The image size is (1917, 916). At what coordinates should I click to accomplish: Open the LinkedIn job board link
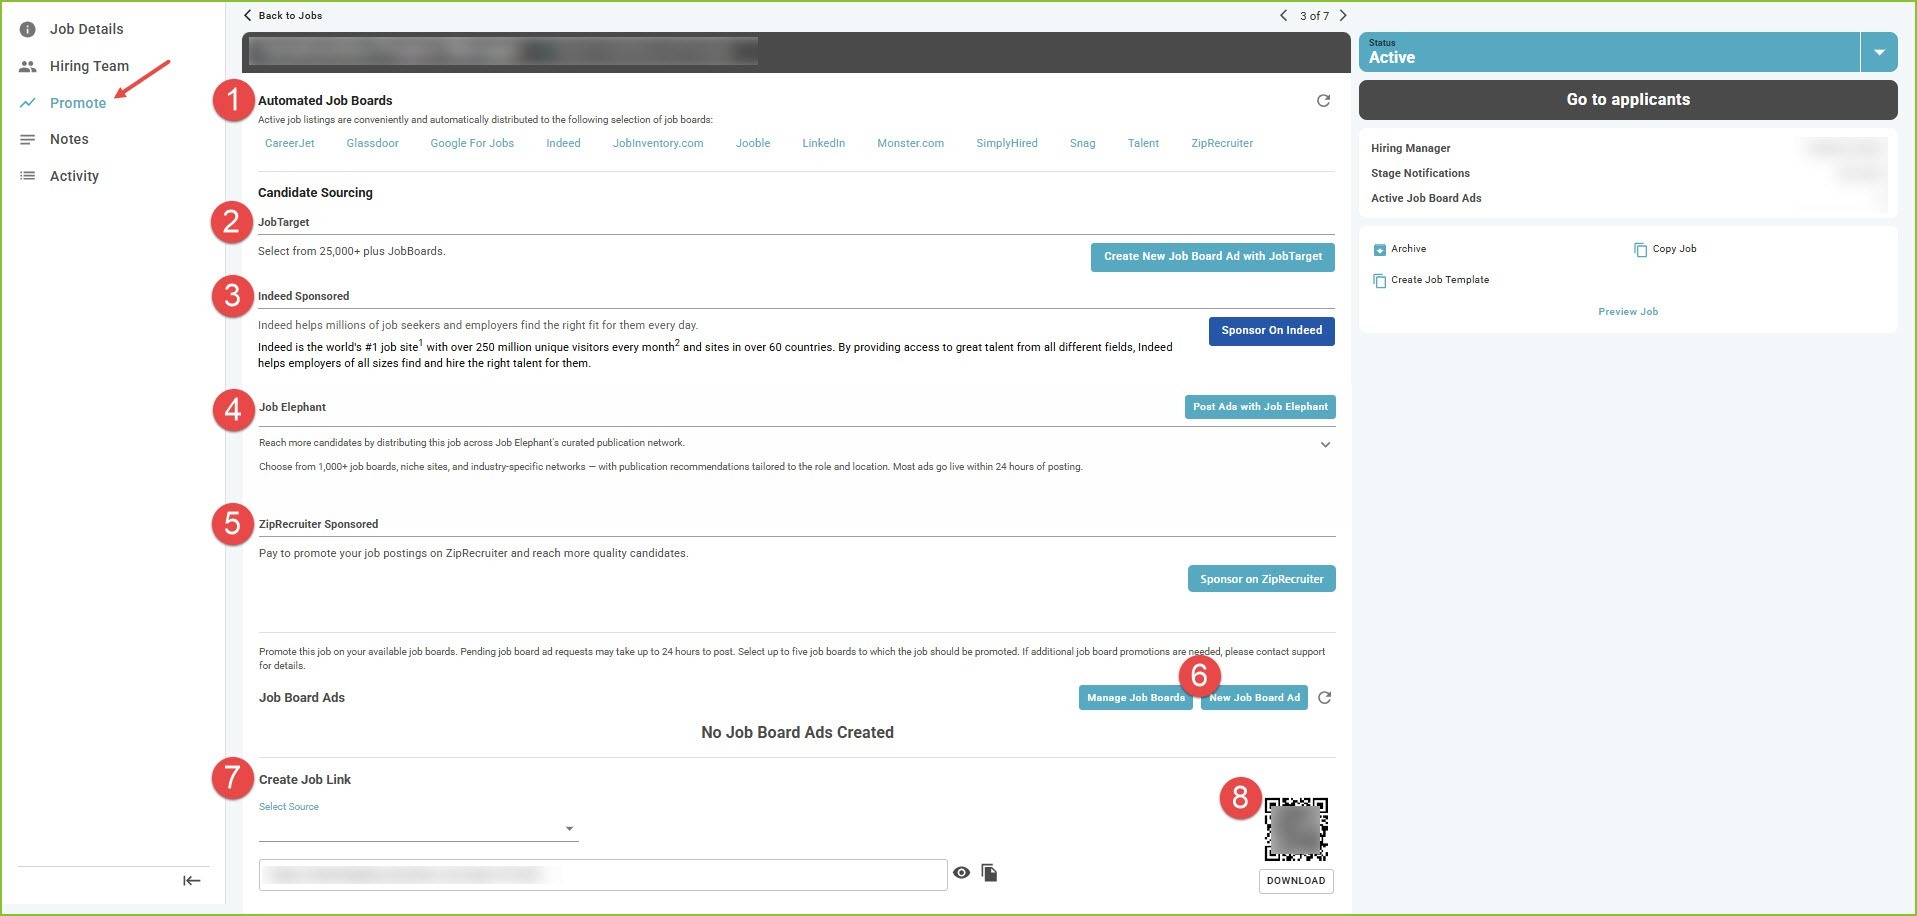(823, 144)
